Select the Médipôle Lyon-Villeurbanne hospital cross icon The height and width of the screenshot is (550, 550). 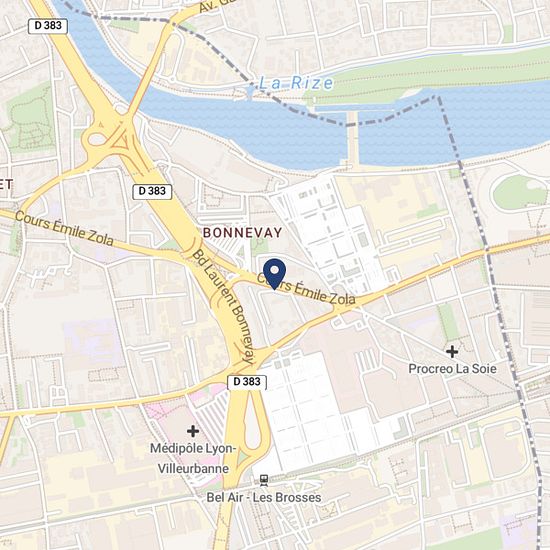(193, 431)
